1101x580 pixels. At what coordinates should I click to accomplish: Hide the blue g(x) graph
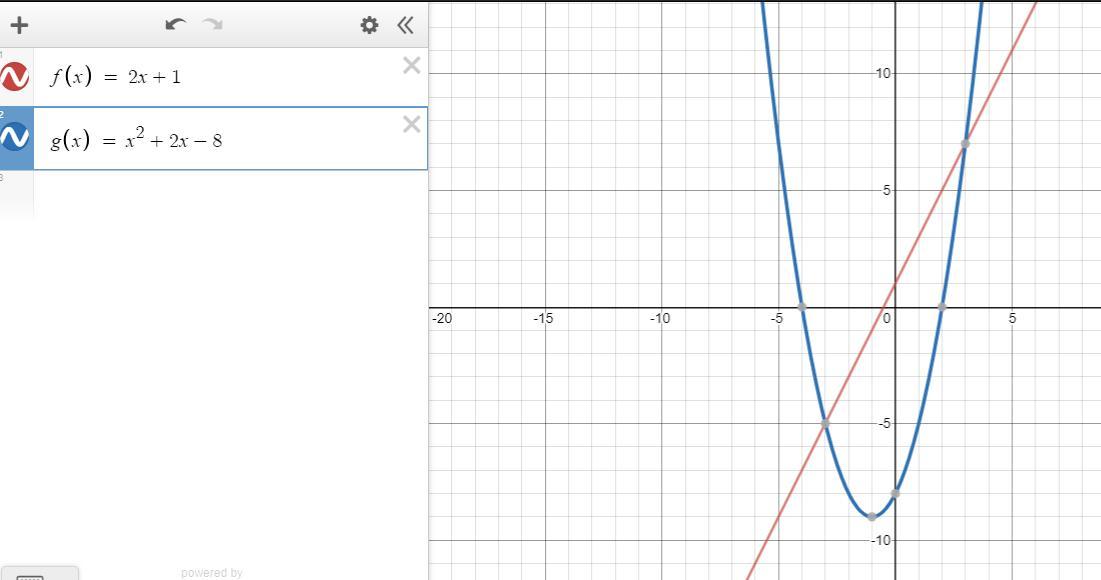coord(14,136)
